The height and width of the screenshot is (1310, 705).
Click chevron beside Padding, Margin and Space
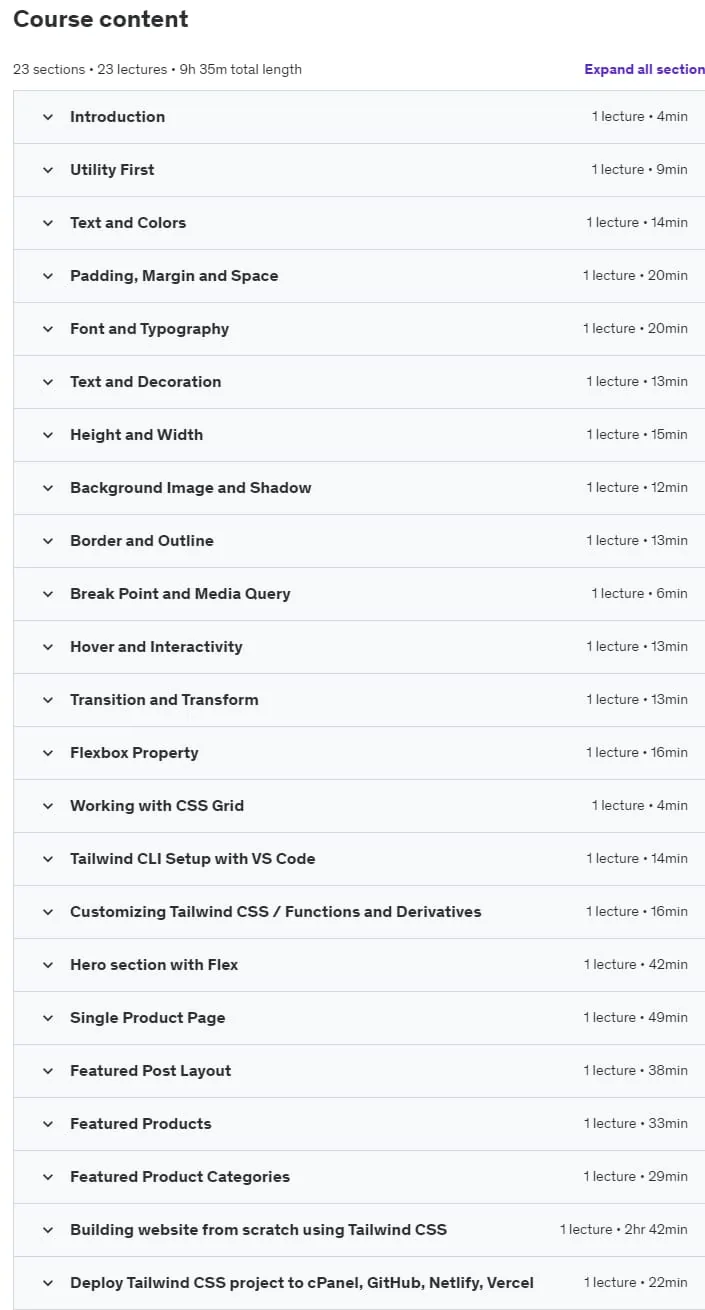pyautogui.click(x=47, y=276)
